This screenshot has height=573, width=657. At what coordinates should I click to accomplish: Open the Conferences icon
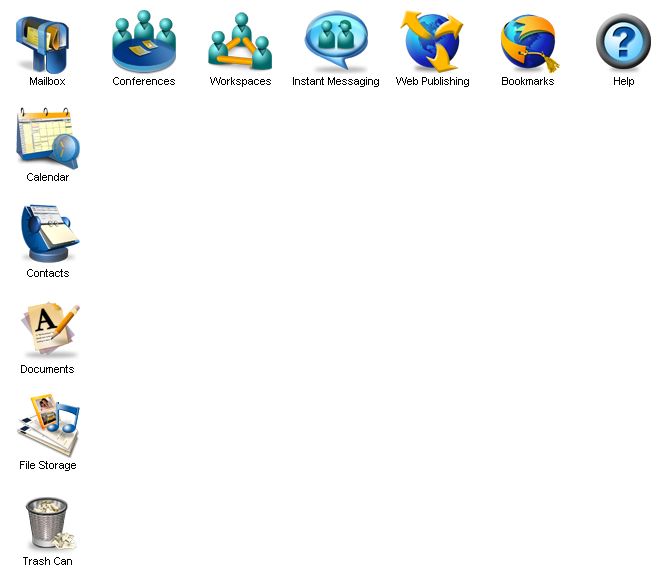(x=144, y=41)
